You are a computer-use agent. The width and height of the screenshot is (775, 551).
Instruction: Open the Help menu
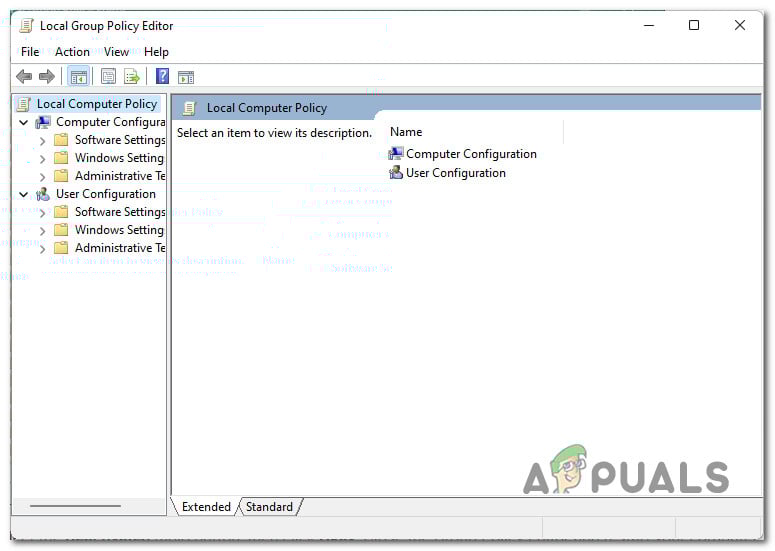coord(156,52)
